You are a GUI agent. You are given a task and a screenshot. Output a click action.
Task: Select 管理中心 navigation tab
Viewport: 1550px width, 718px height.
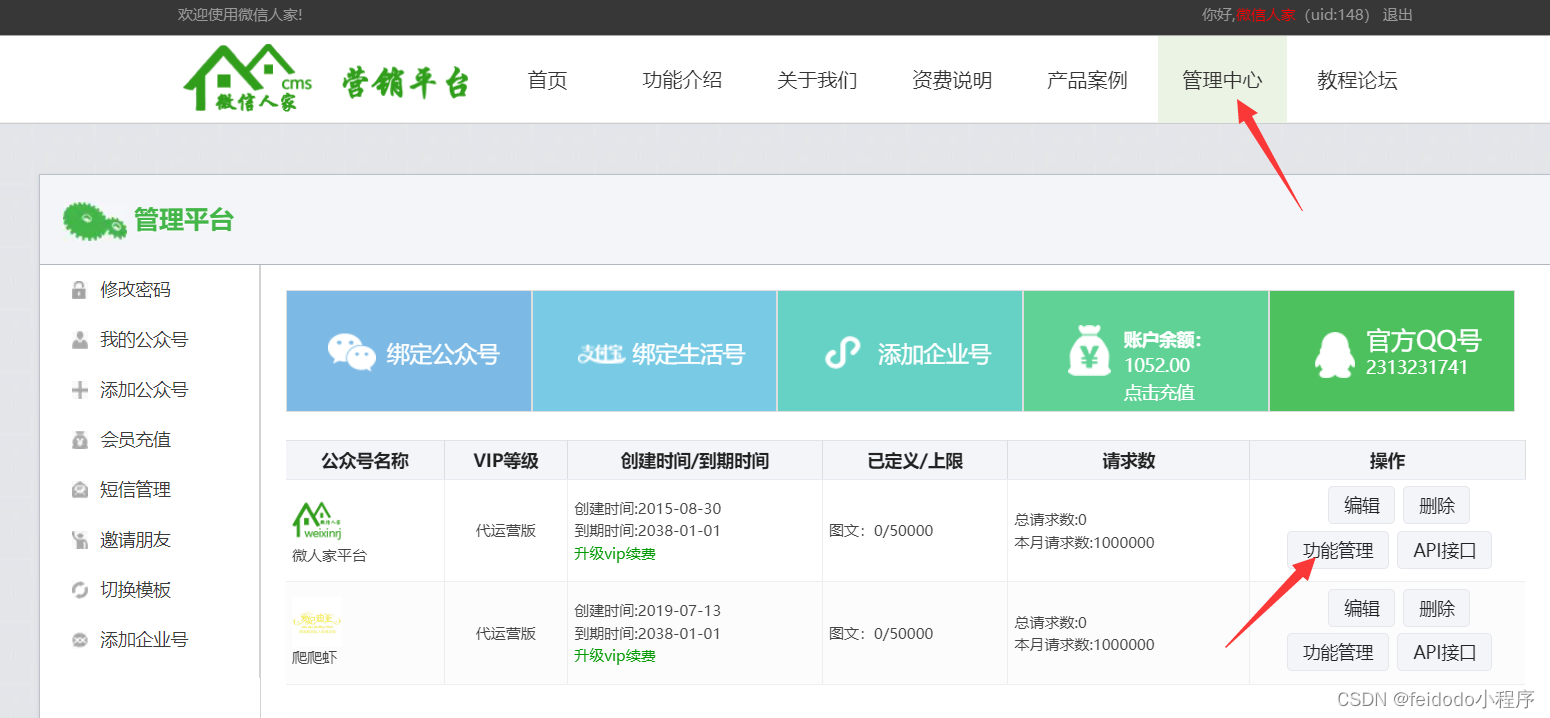pyautogui.click(x=1222, y=80)
